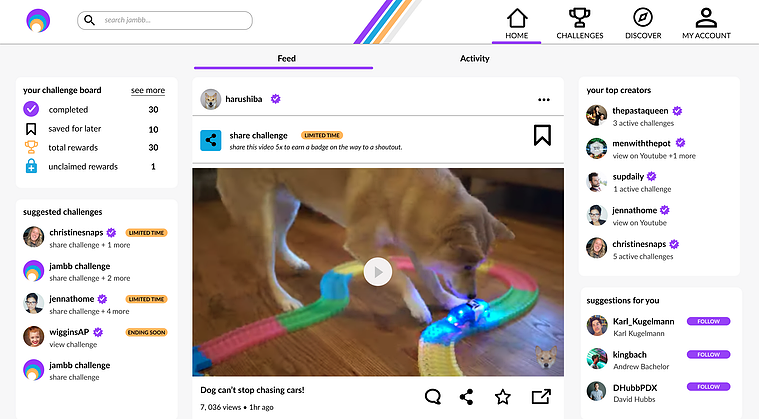Click the share icon below the video
The height and width of the screenshot is (419, 759).
point(466,397)
